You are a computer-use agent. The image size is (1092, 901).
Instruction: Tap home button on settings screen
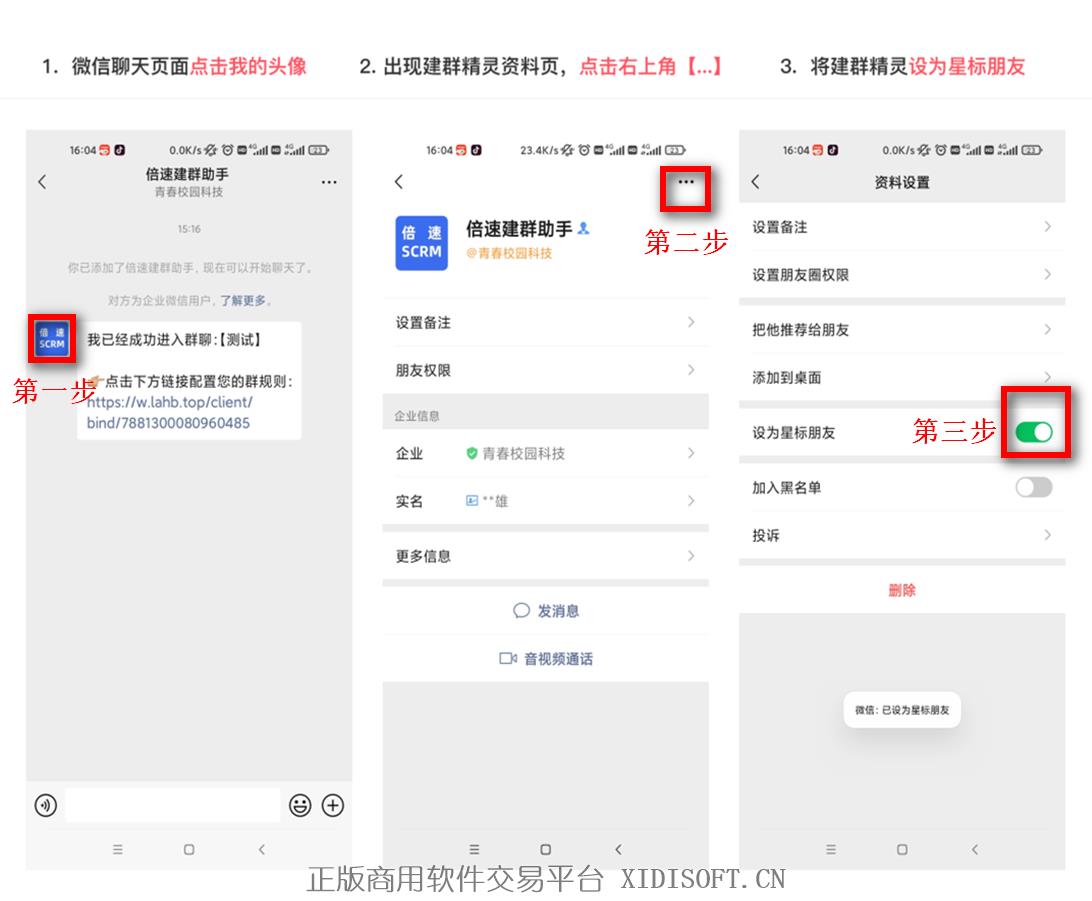(x=902, y=849)
